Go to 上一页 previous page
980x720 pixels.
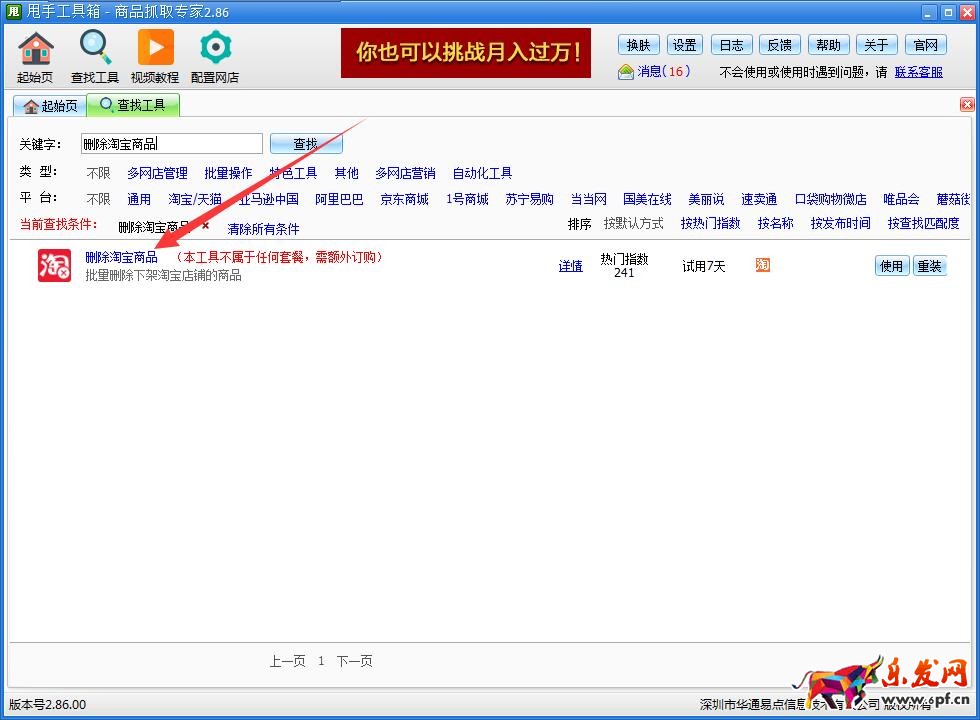tap(288, 661)
